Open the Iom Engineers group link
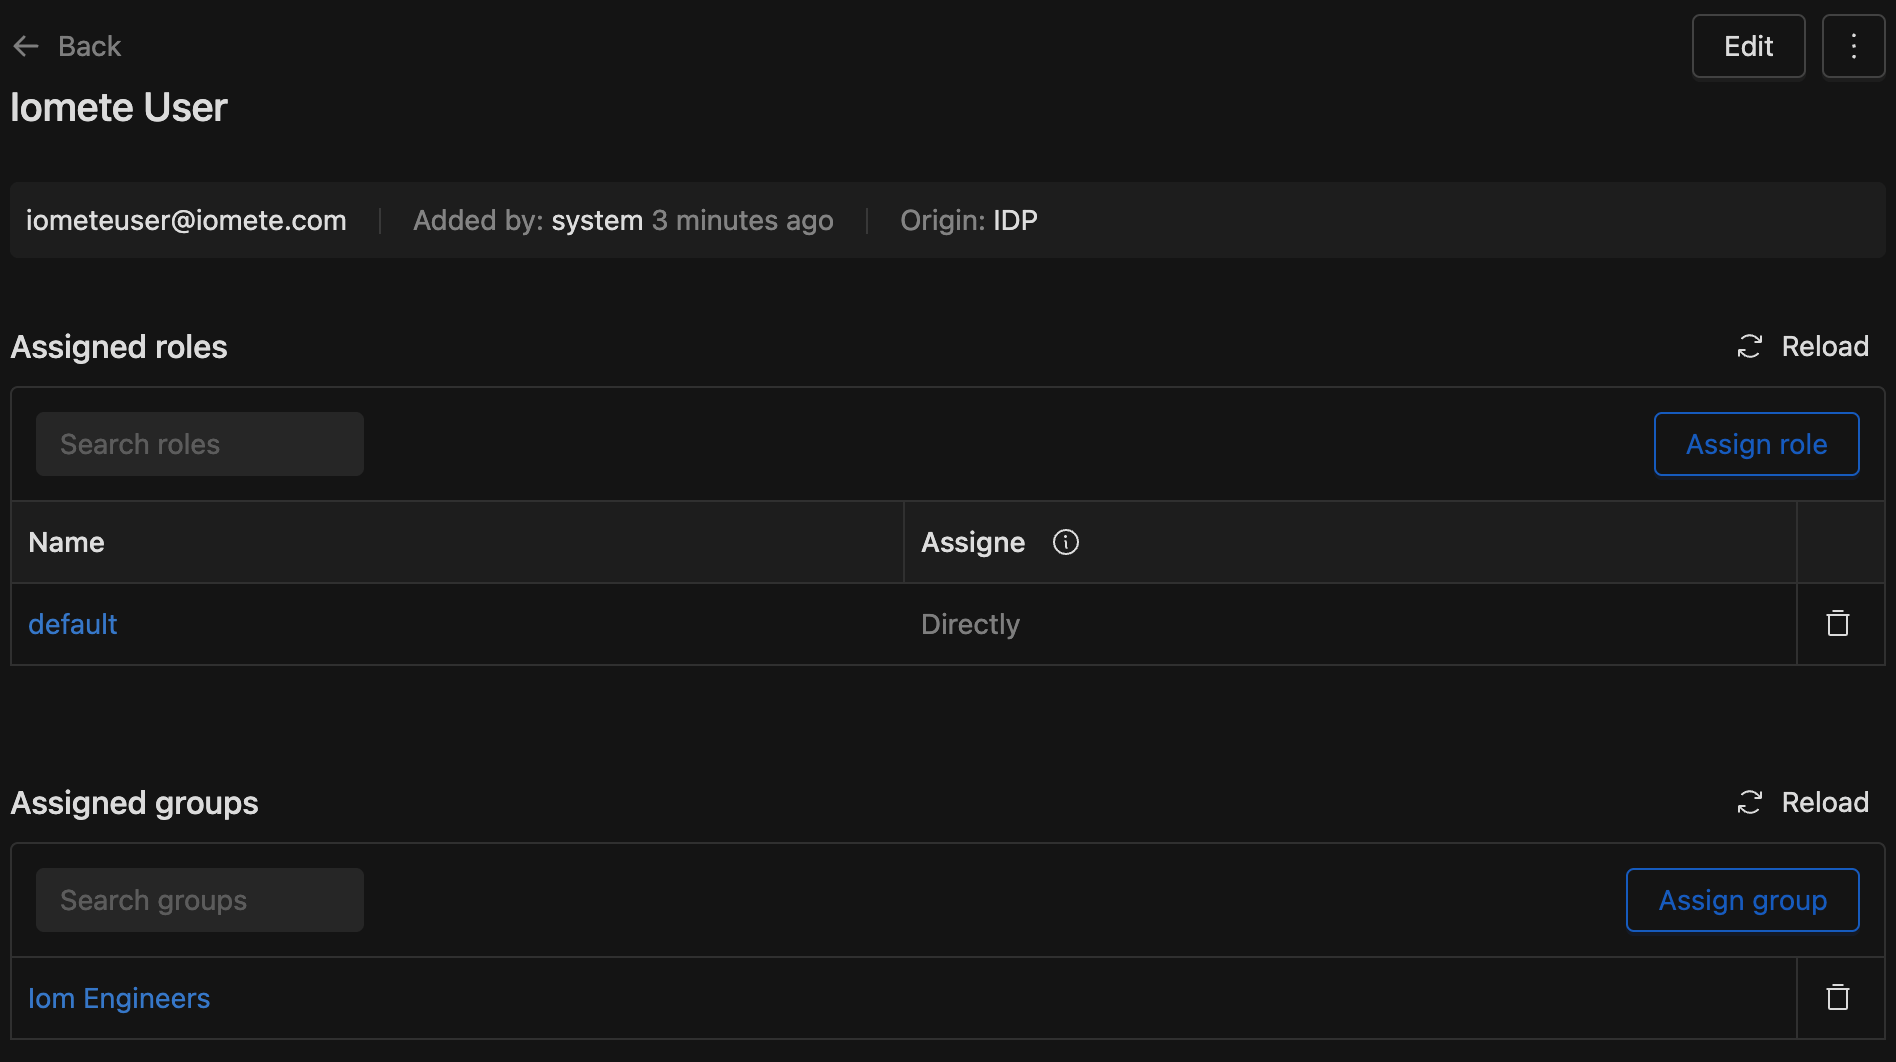1896x1062 pixels. pyautogui.click(x=119, y=998)
